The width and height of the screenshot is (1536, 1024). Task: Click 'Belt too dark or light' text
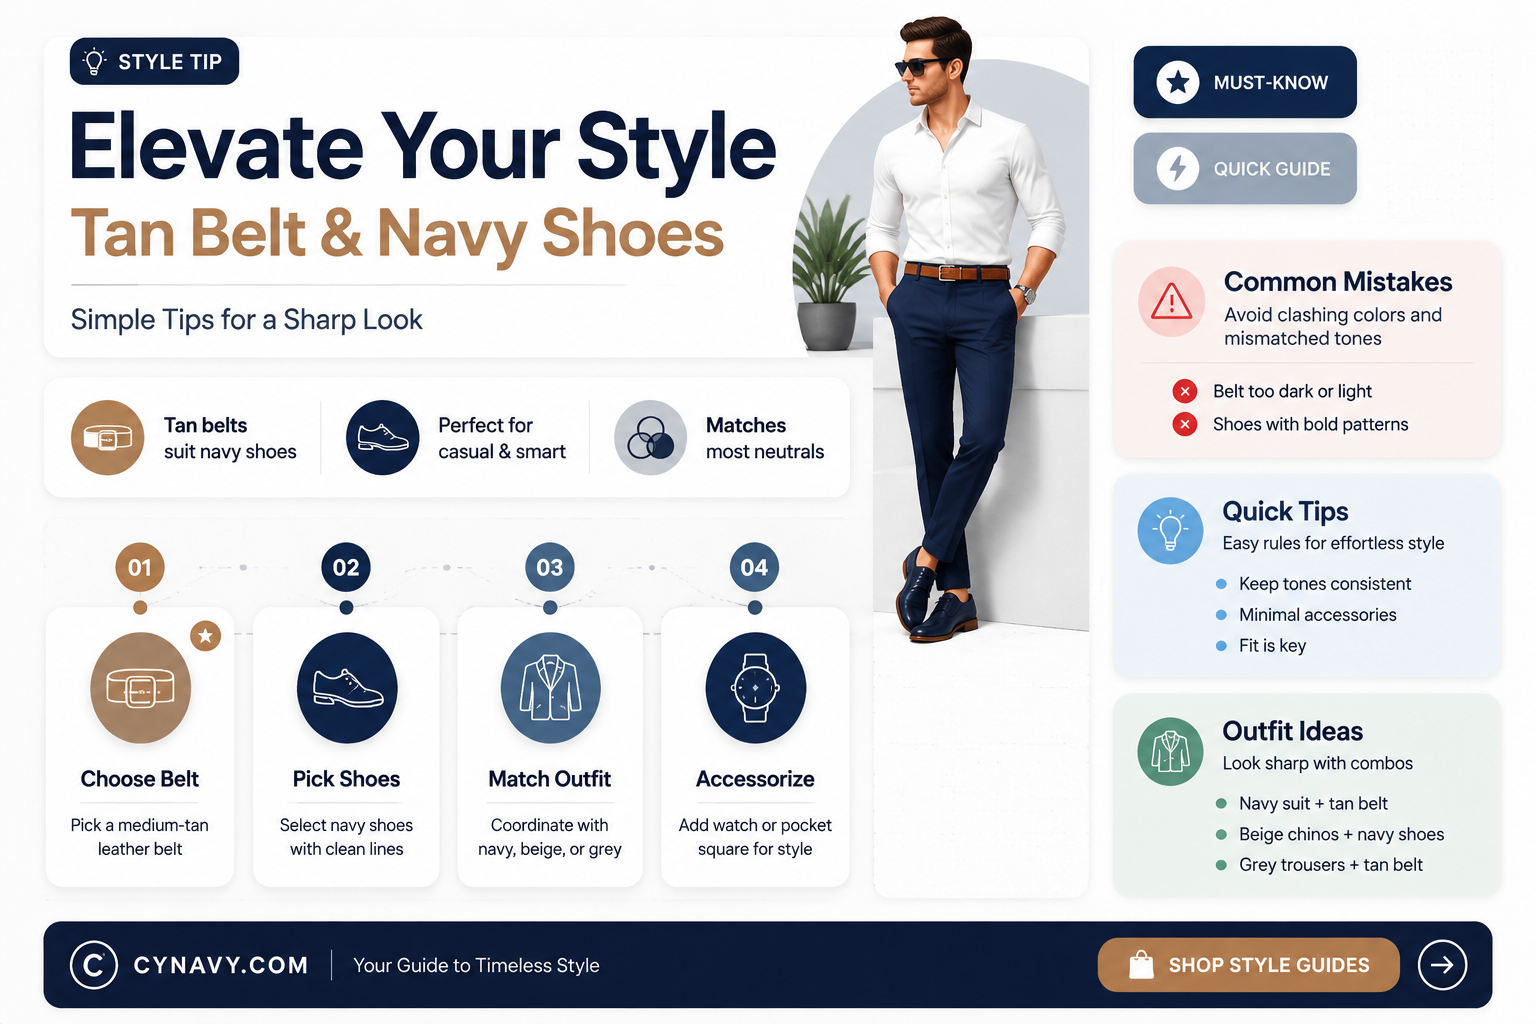coord(1292,391)
